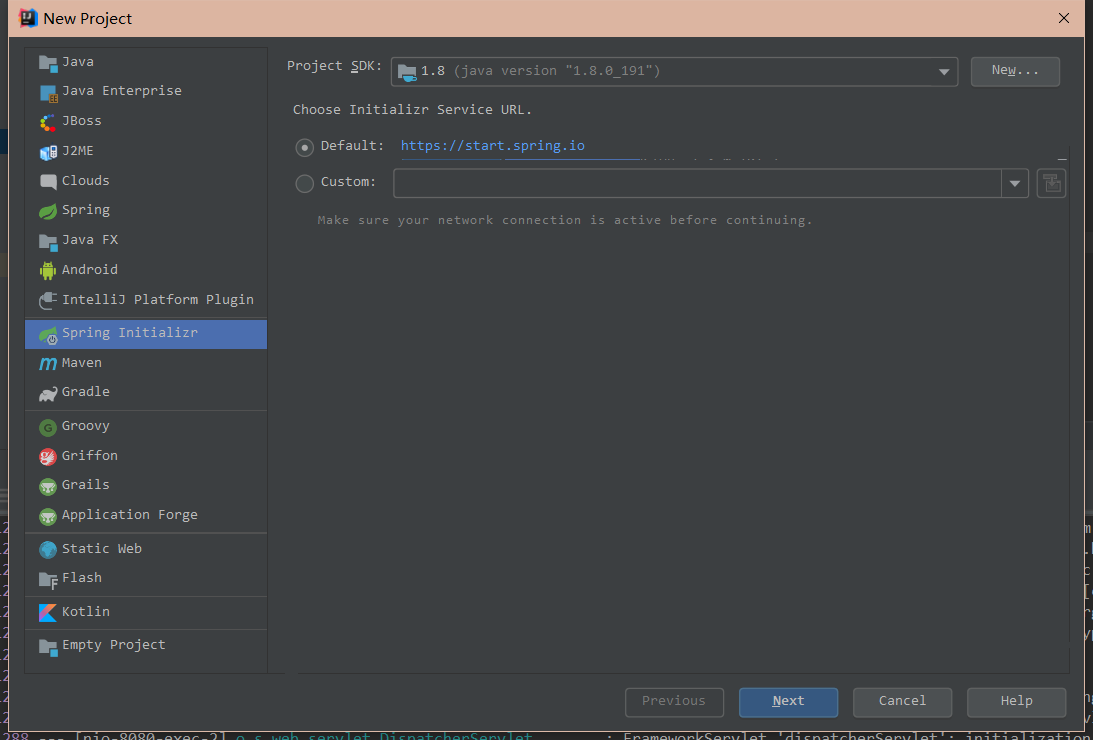
Task: Click the Spring Initializr leaf icon
Action: 48,335
